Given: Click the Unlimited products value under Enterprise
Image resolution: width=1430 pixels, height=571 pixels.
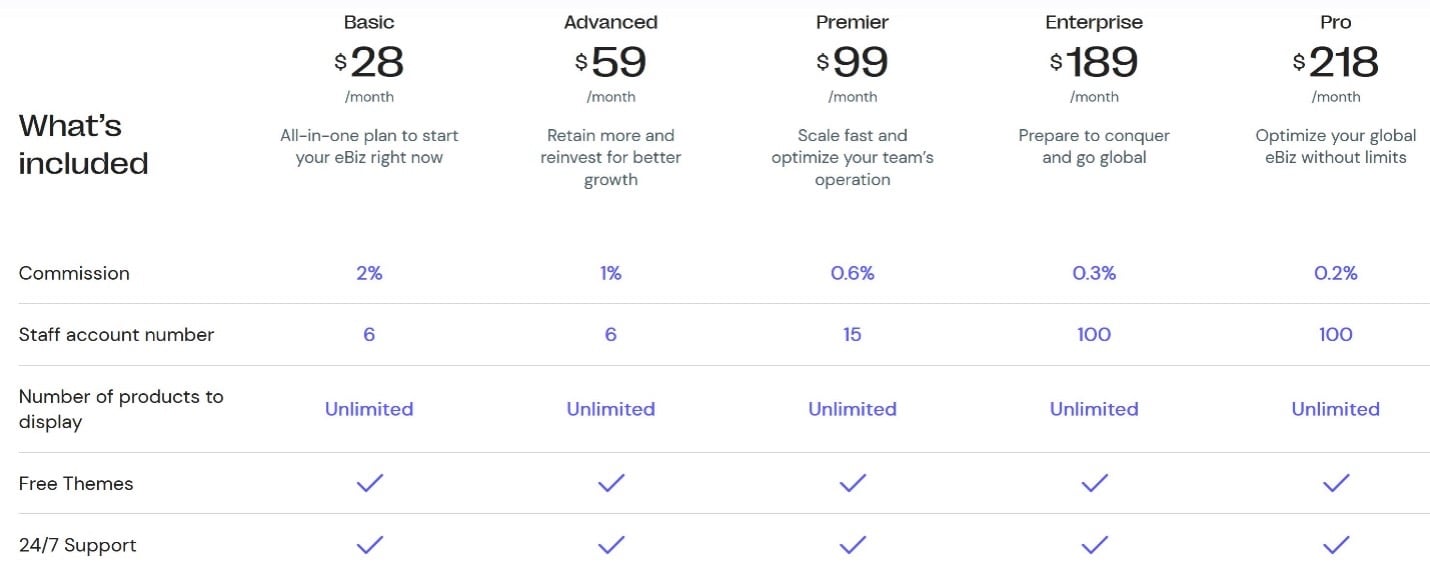Looking at the screenshot, I should [x=1094, y=409].
